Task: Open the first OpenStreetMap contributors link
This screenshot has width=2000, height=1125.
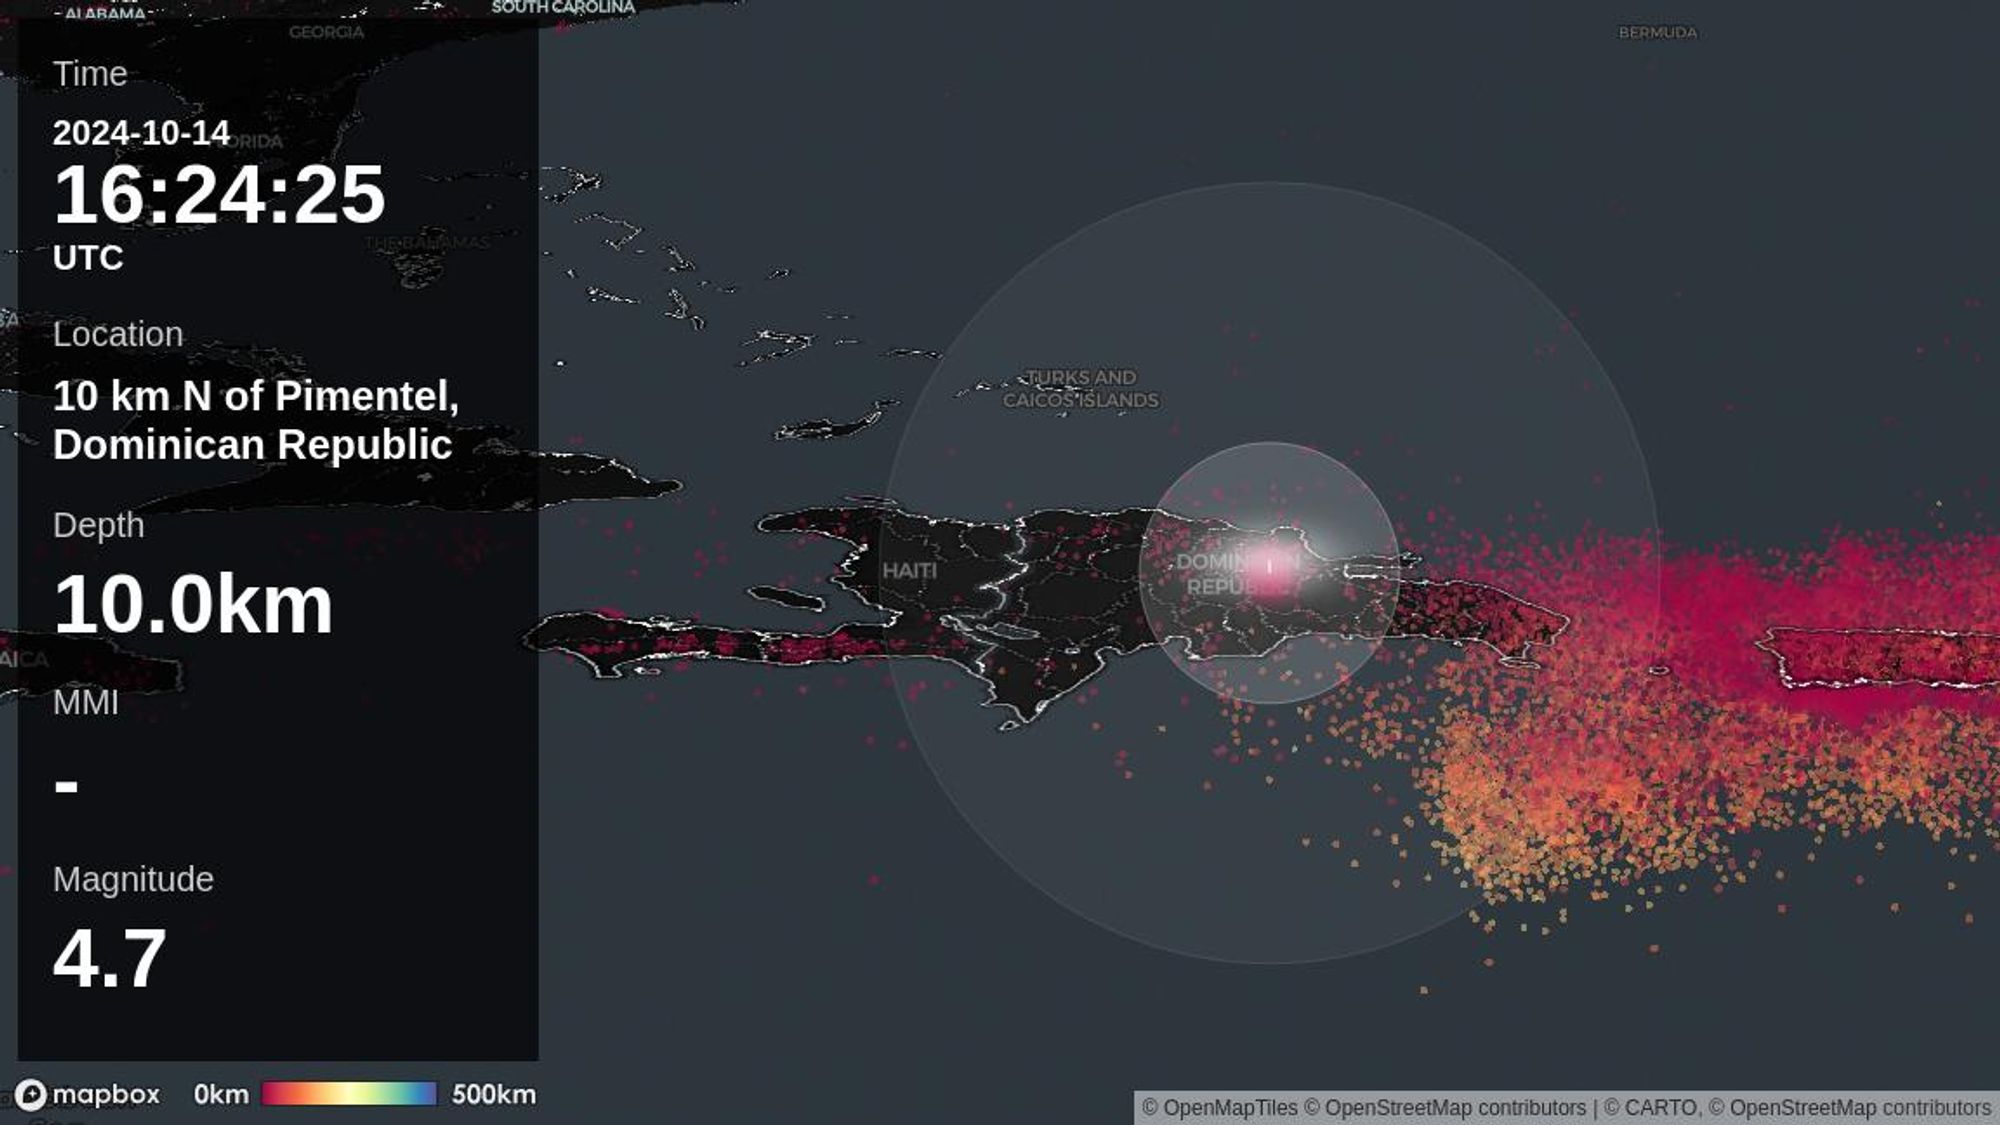Action: click(1445, 1108)
